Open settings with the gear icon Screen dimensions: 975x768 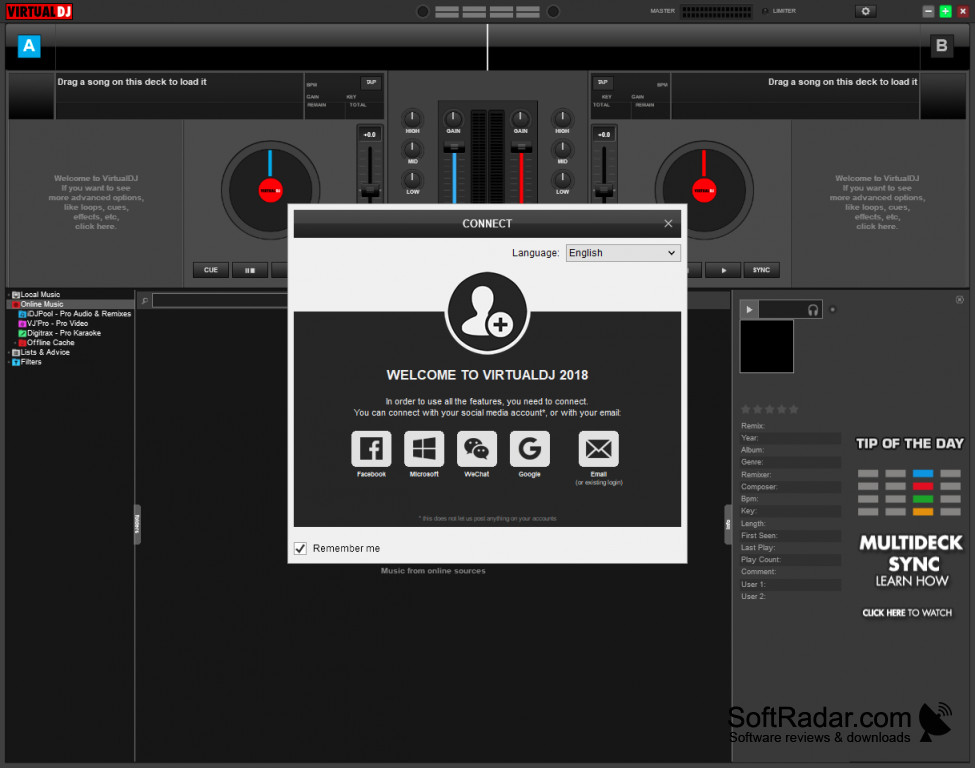coord(866,11)
